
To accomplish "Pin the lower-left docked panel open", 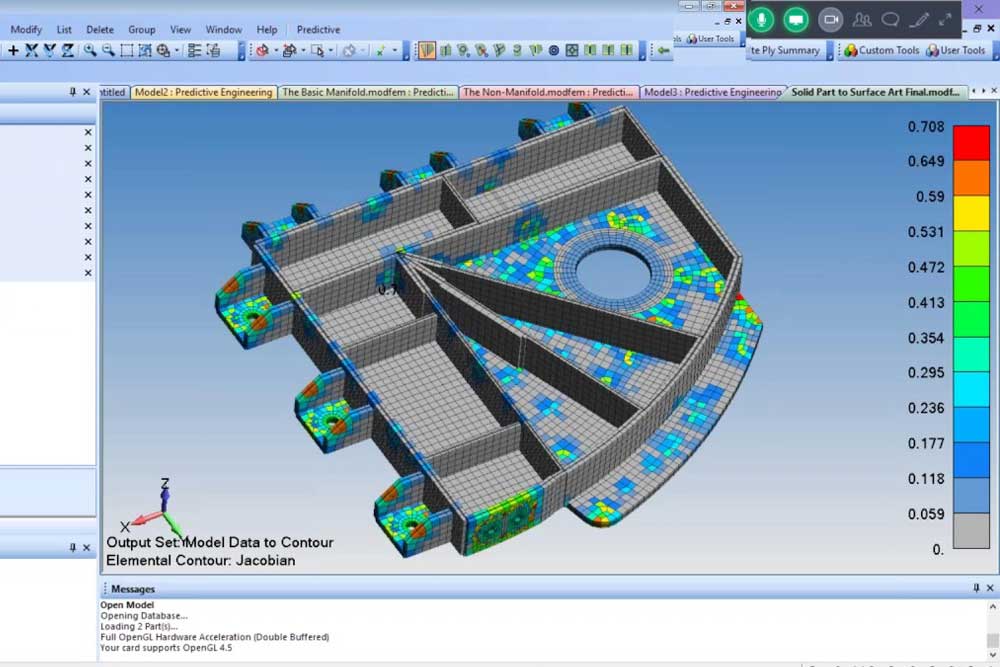I will (x=75, y=547).
